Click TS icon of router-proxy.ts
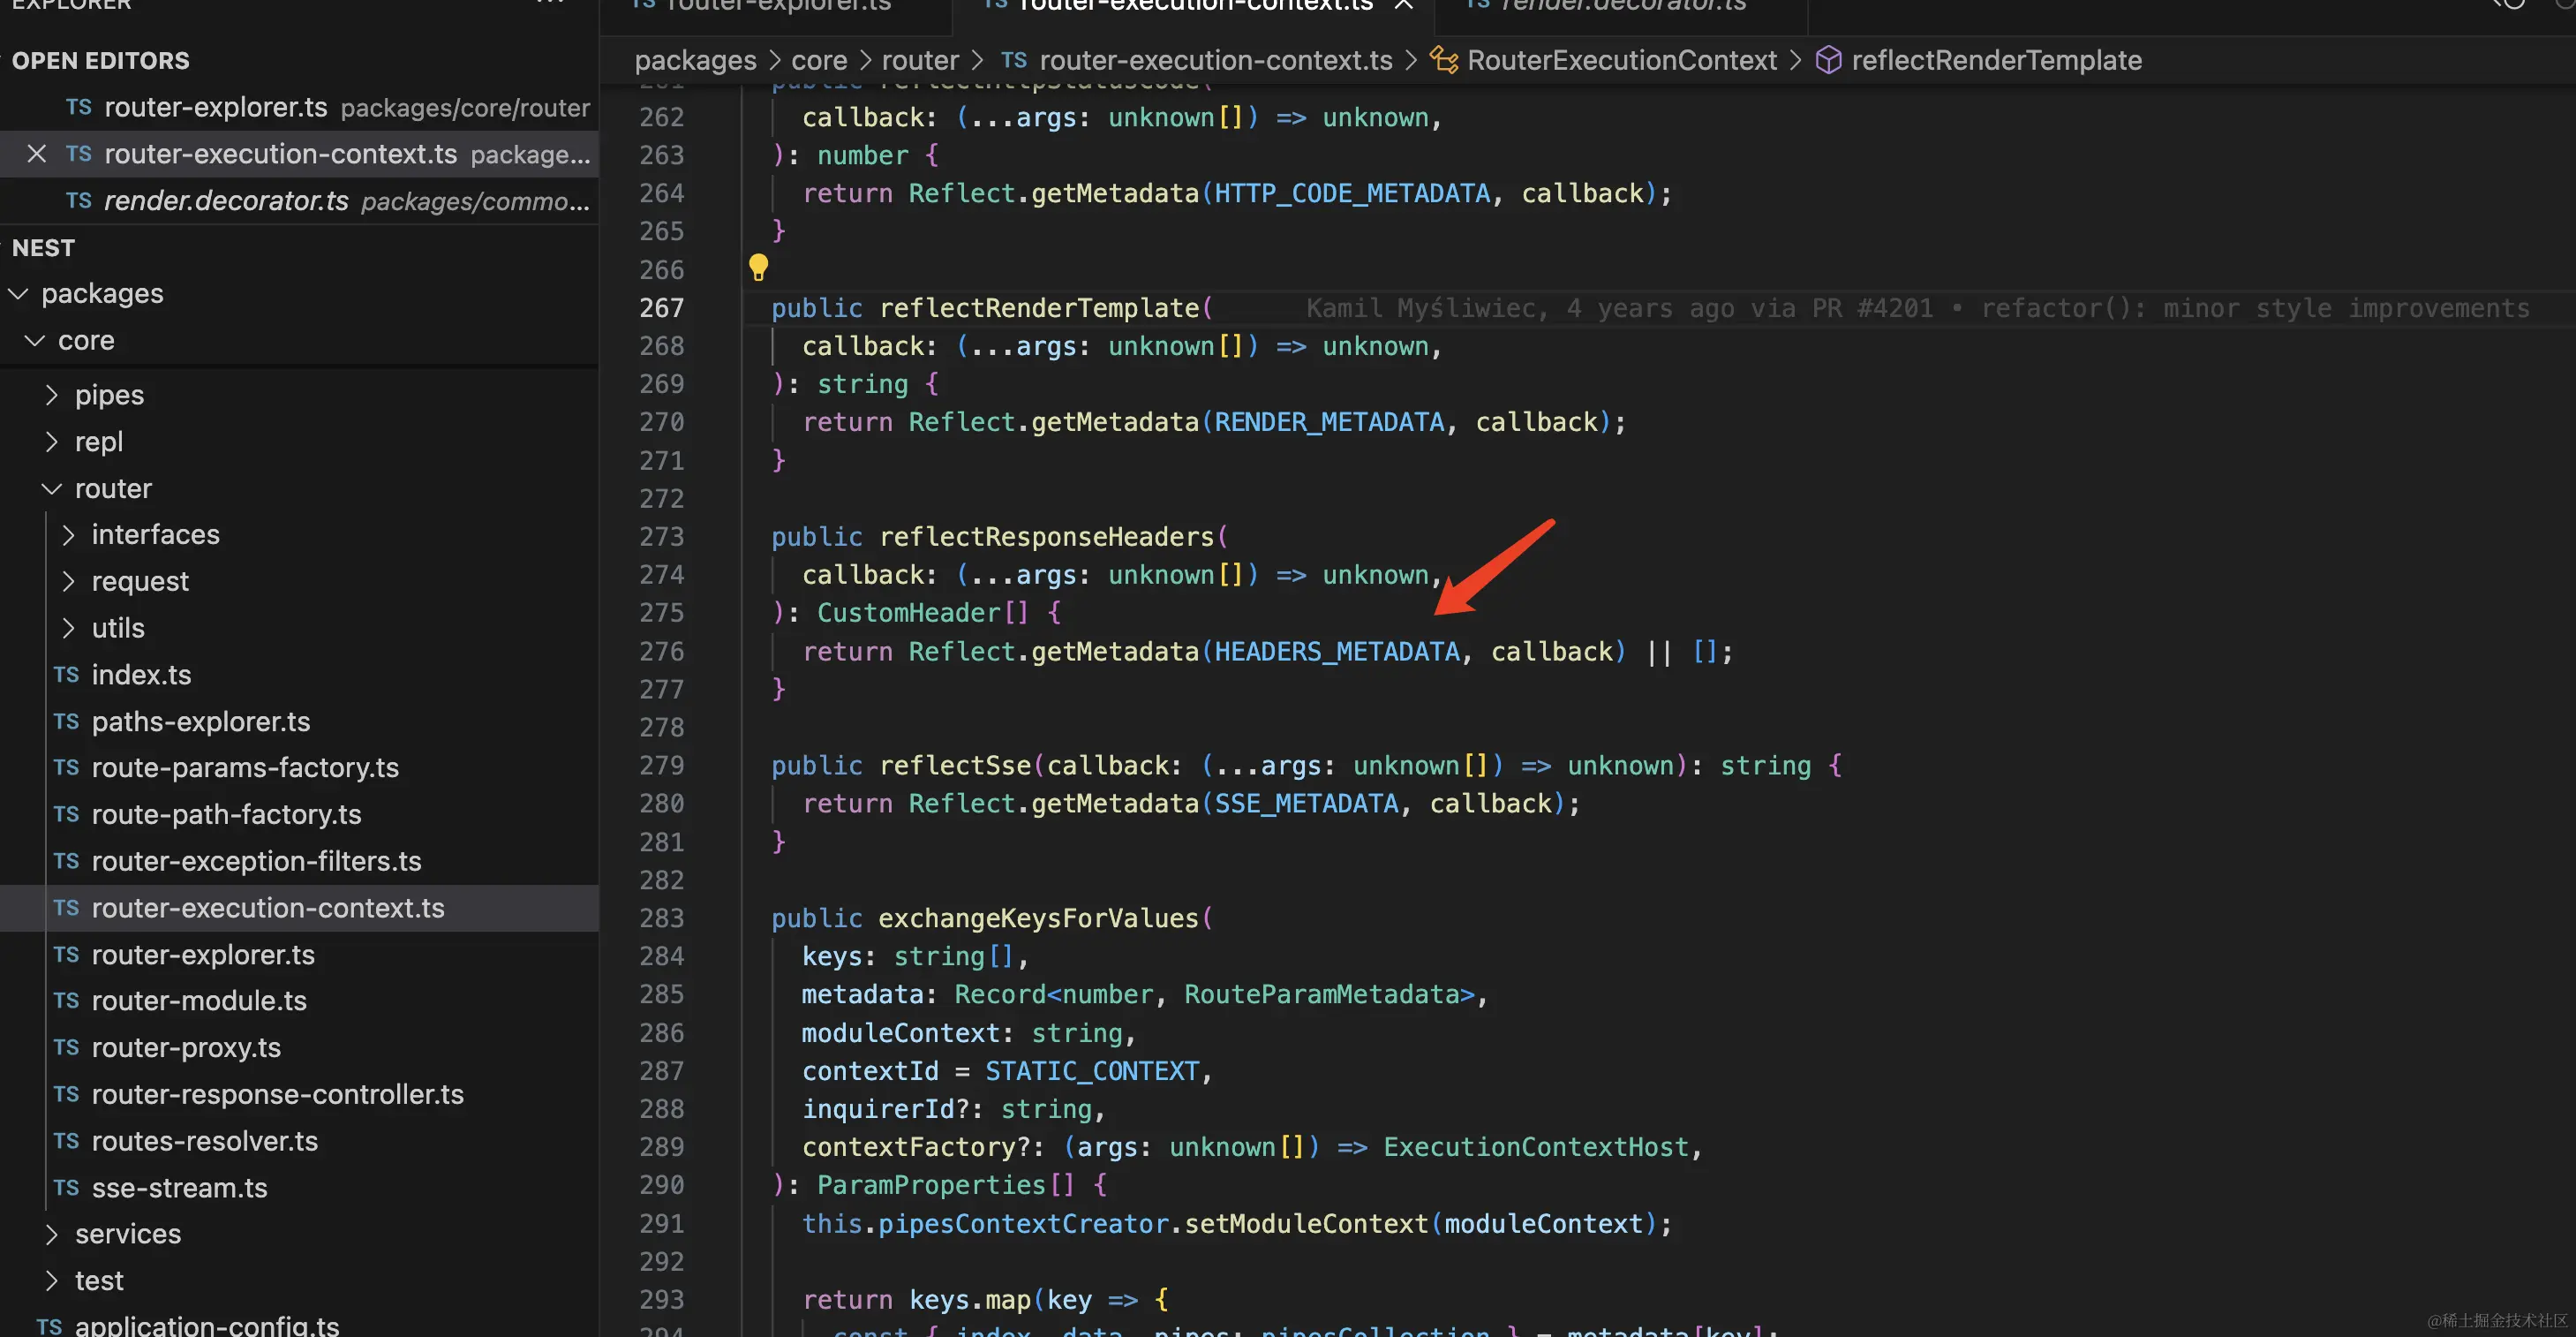The height and width of the screenshot is (1337, 2576). click(x=66, y=1048)
